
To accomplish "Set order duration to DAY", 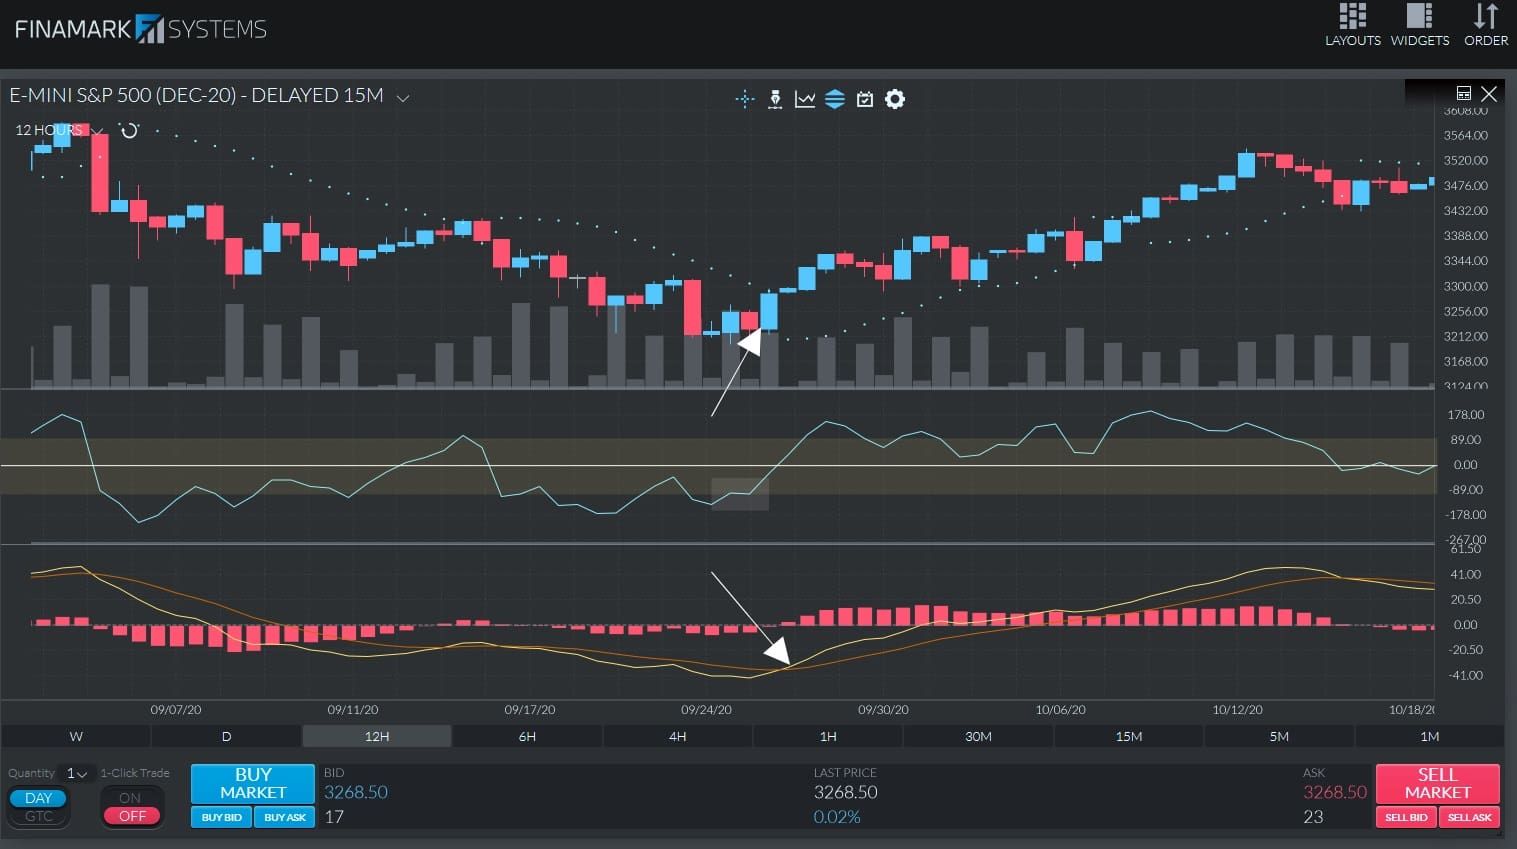I will (x=37, y=797).
